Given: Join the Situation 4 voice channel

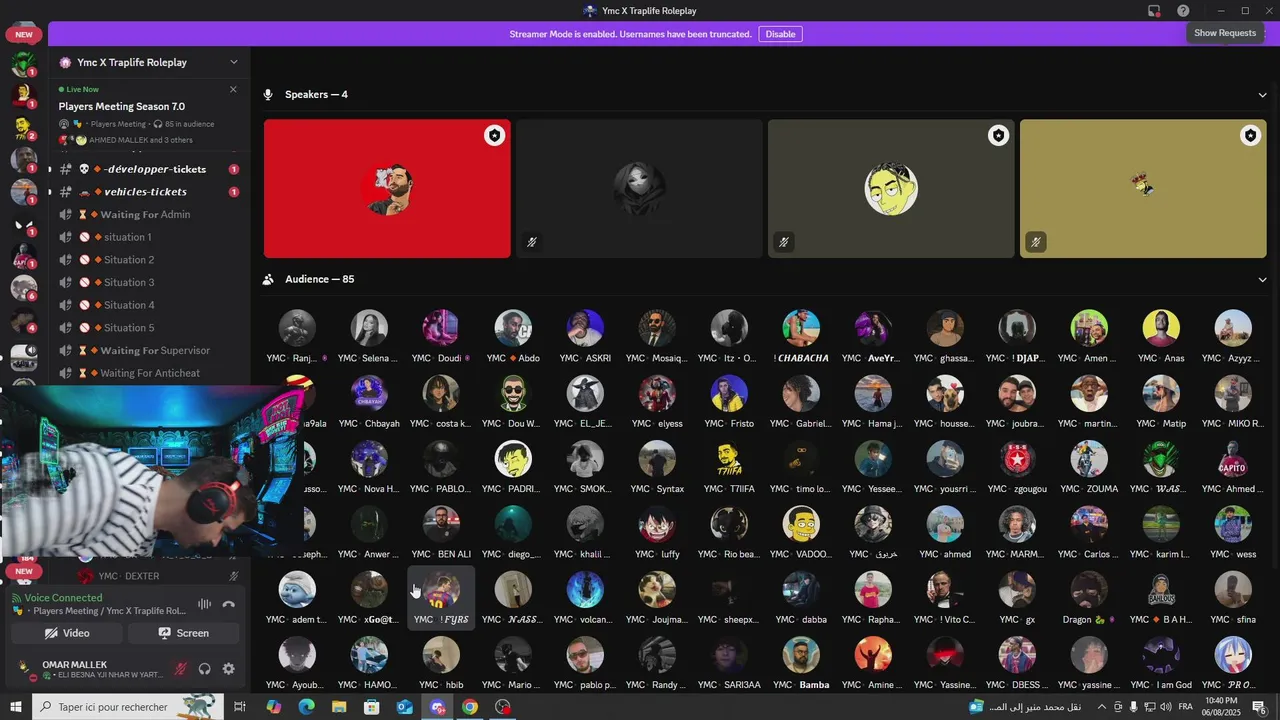Looking at the screenshot, I should 148,305.
